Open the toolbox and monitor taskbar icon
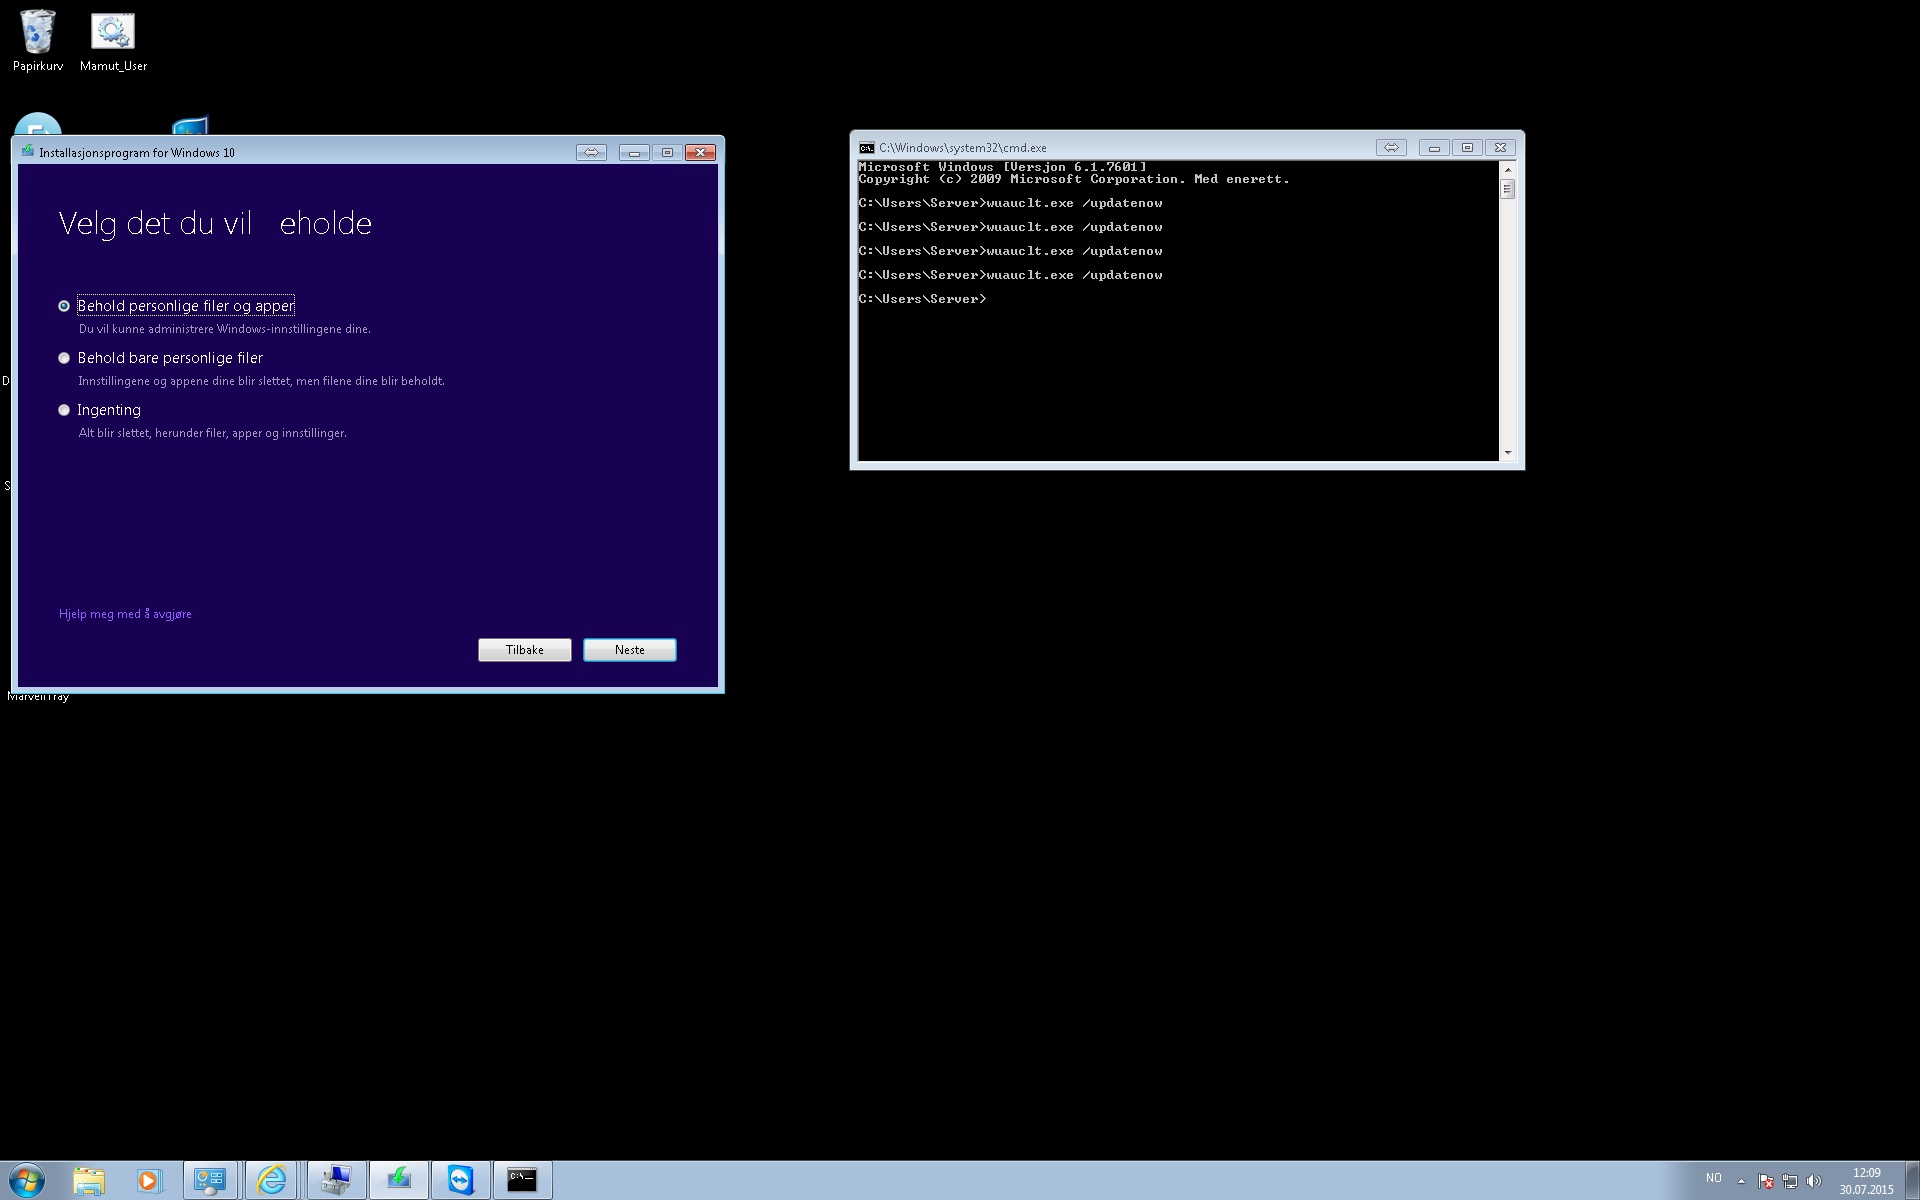The width and height of the screenshot is (1920, 1200). tap(336, 1181)
